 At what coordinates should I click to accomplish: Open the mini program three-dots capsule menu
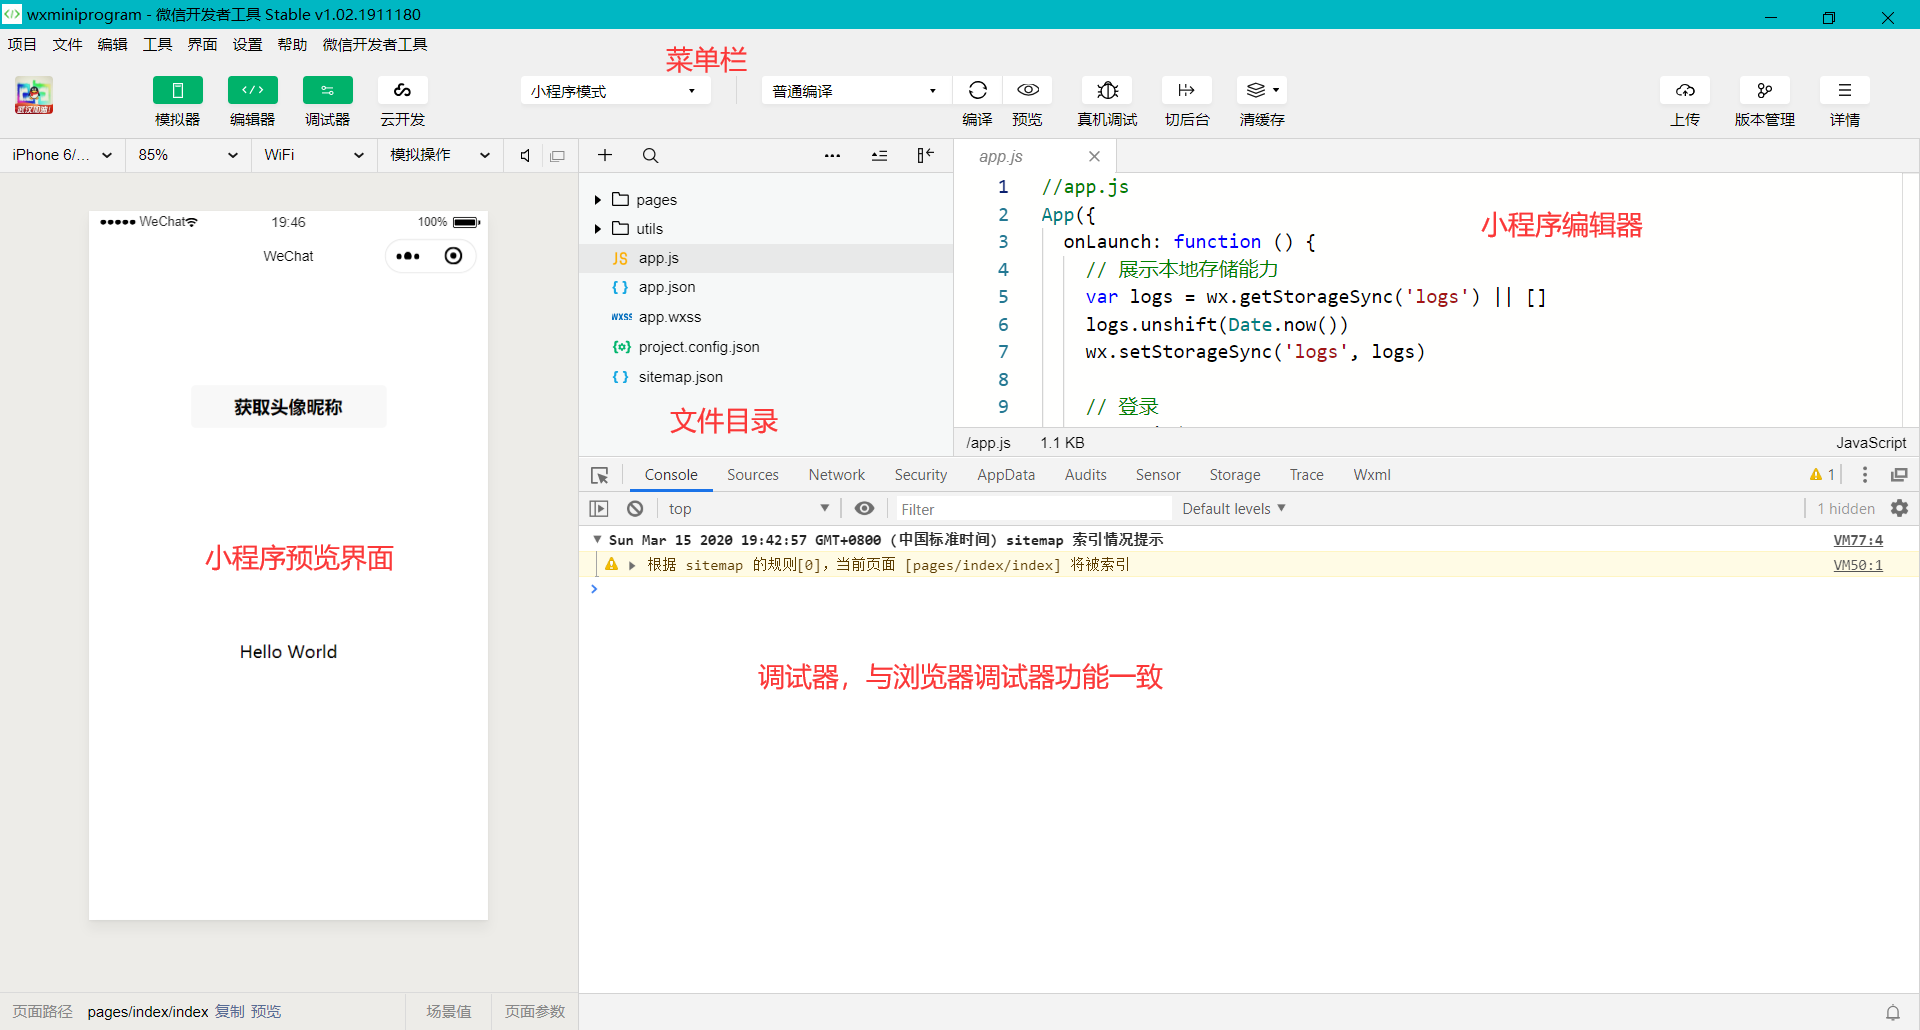tap(408, 256)
